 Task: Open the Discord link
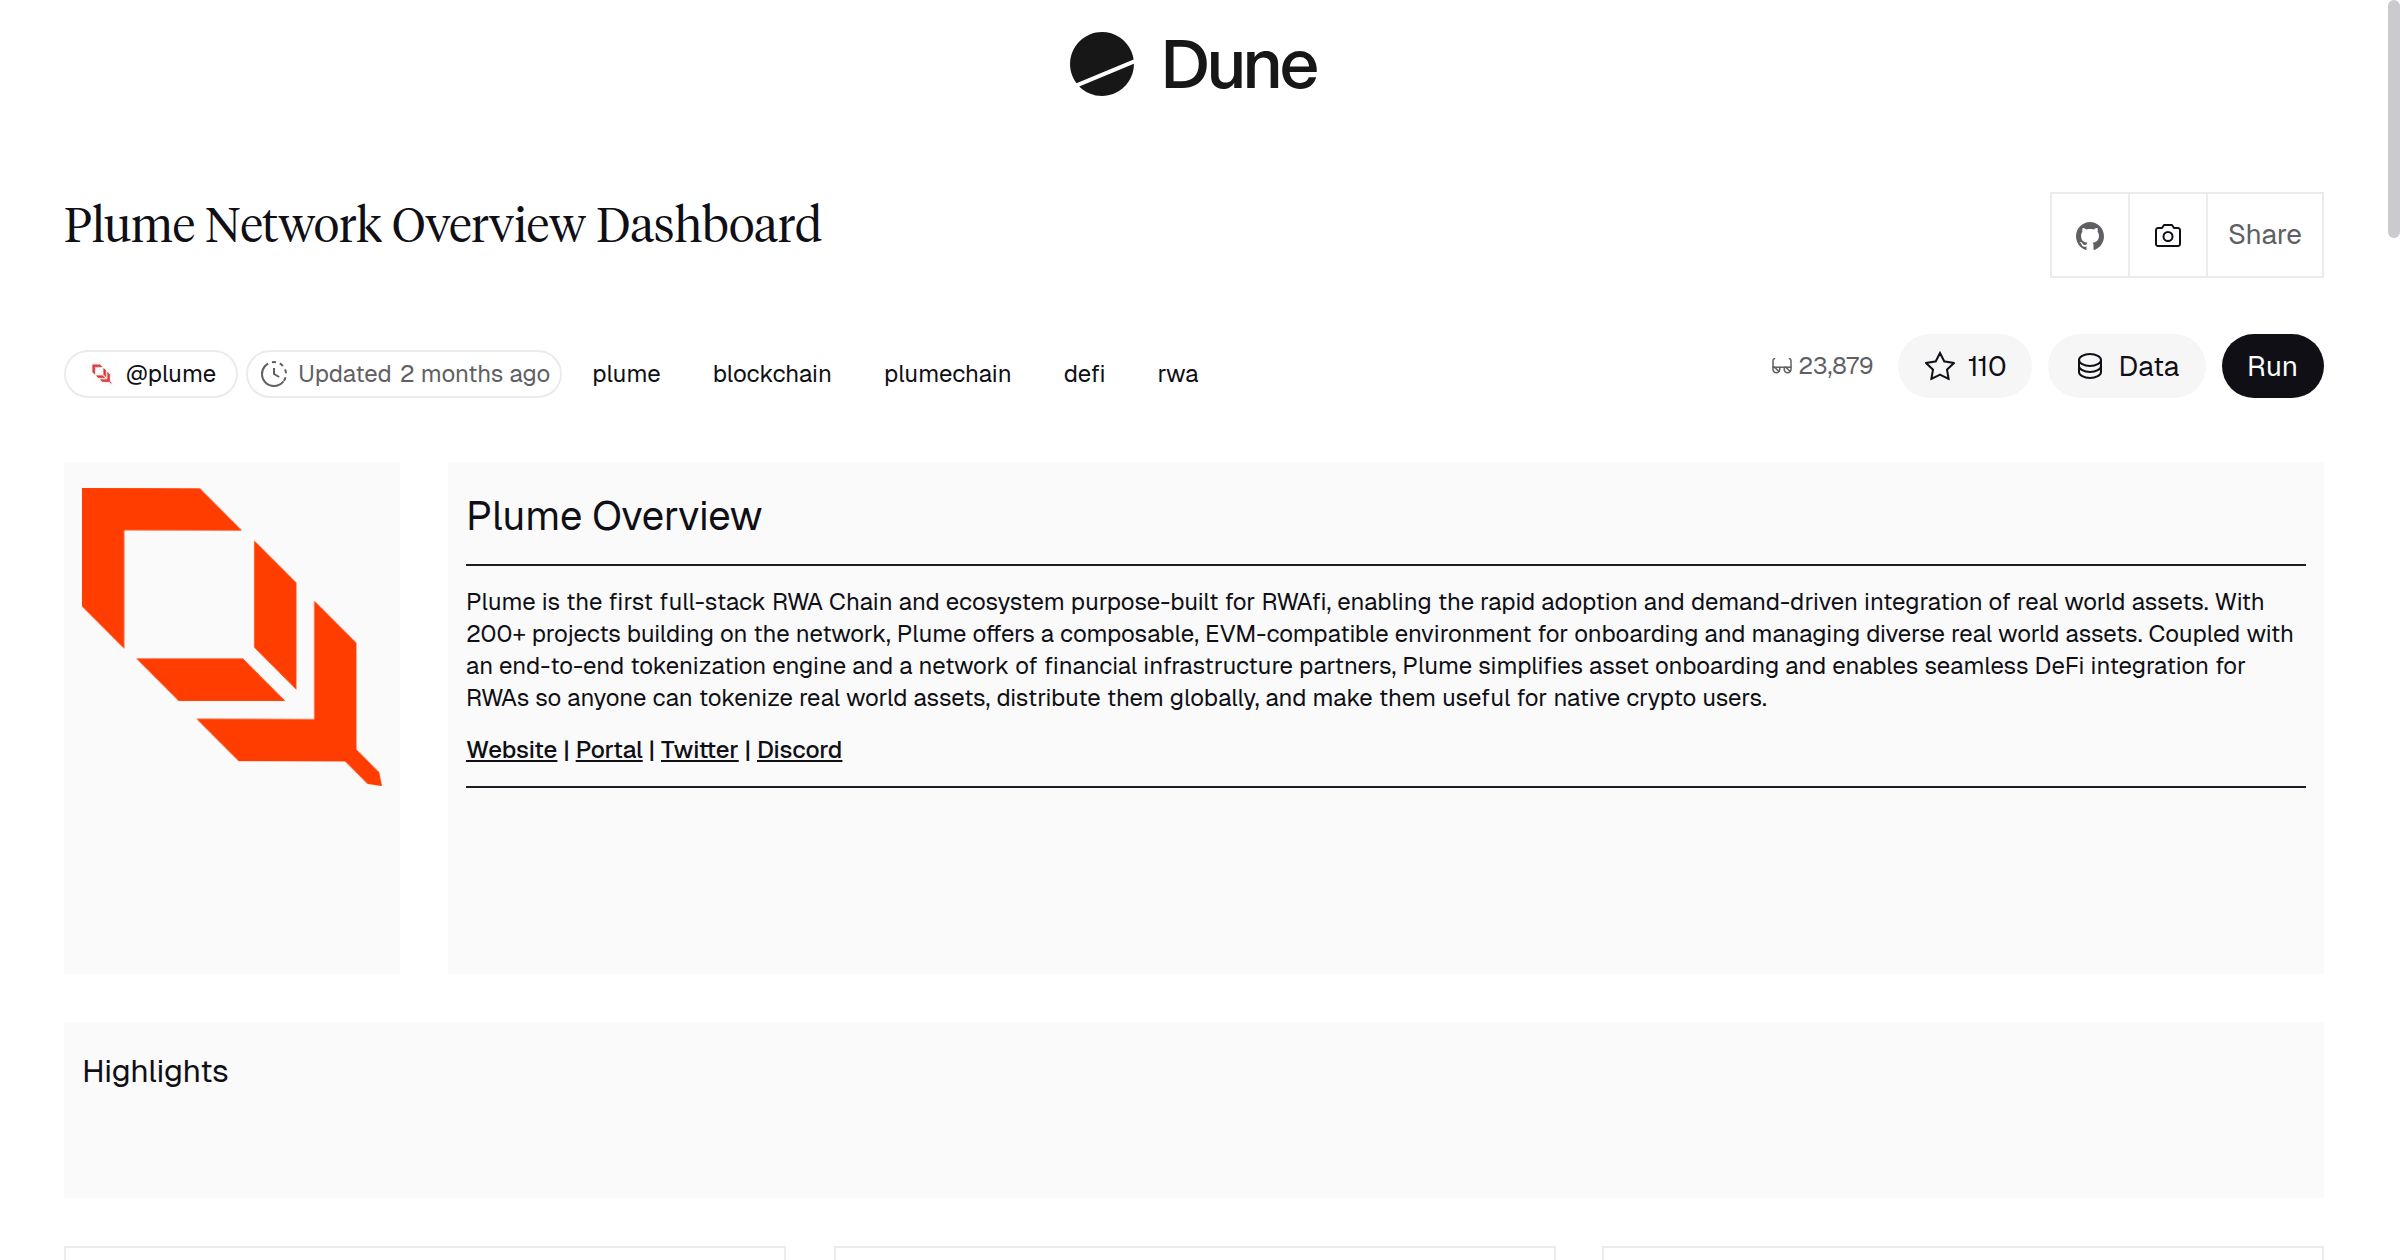tap(799, 749)
